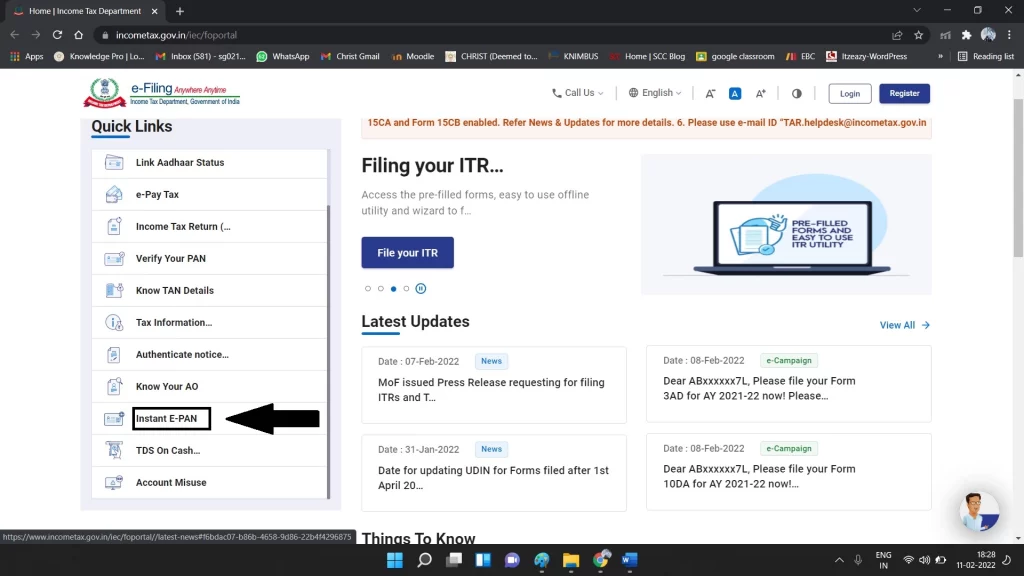Increase font size with A+ button
The image size is (1024, 576).
(760, 94)
